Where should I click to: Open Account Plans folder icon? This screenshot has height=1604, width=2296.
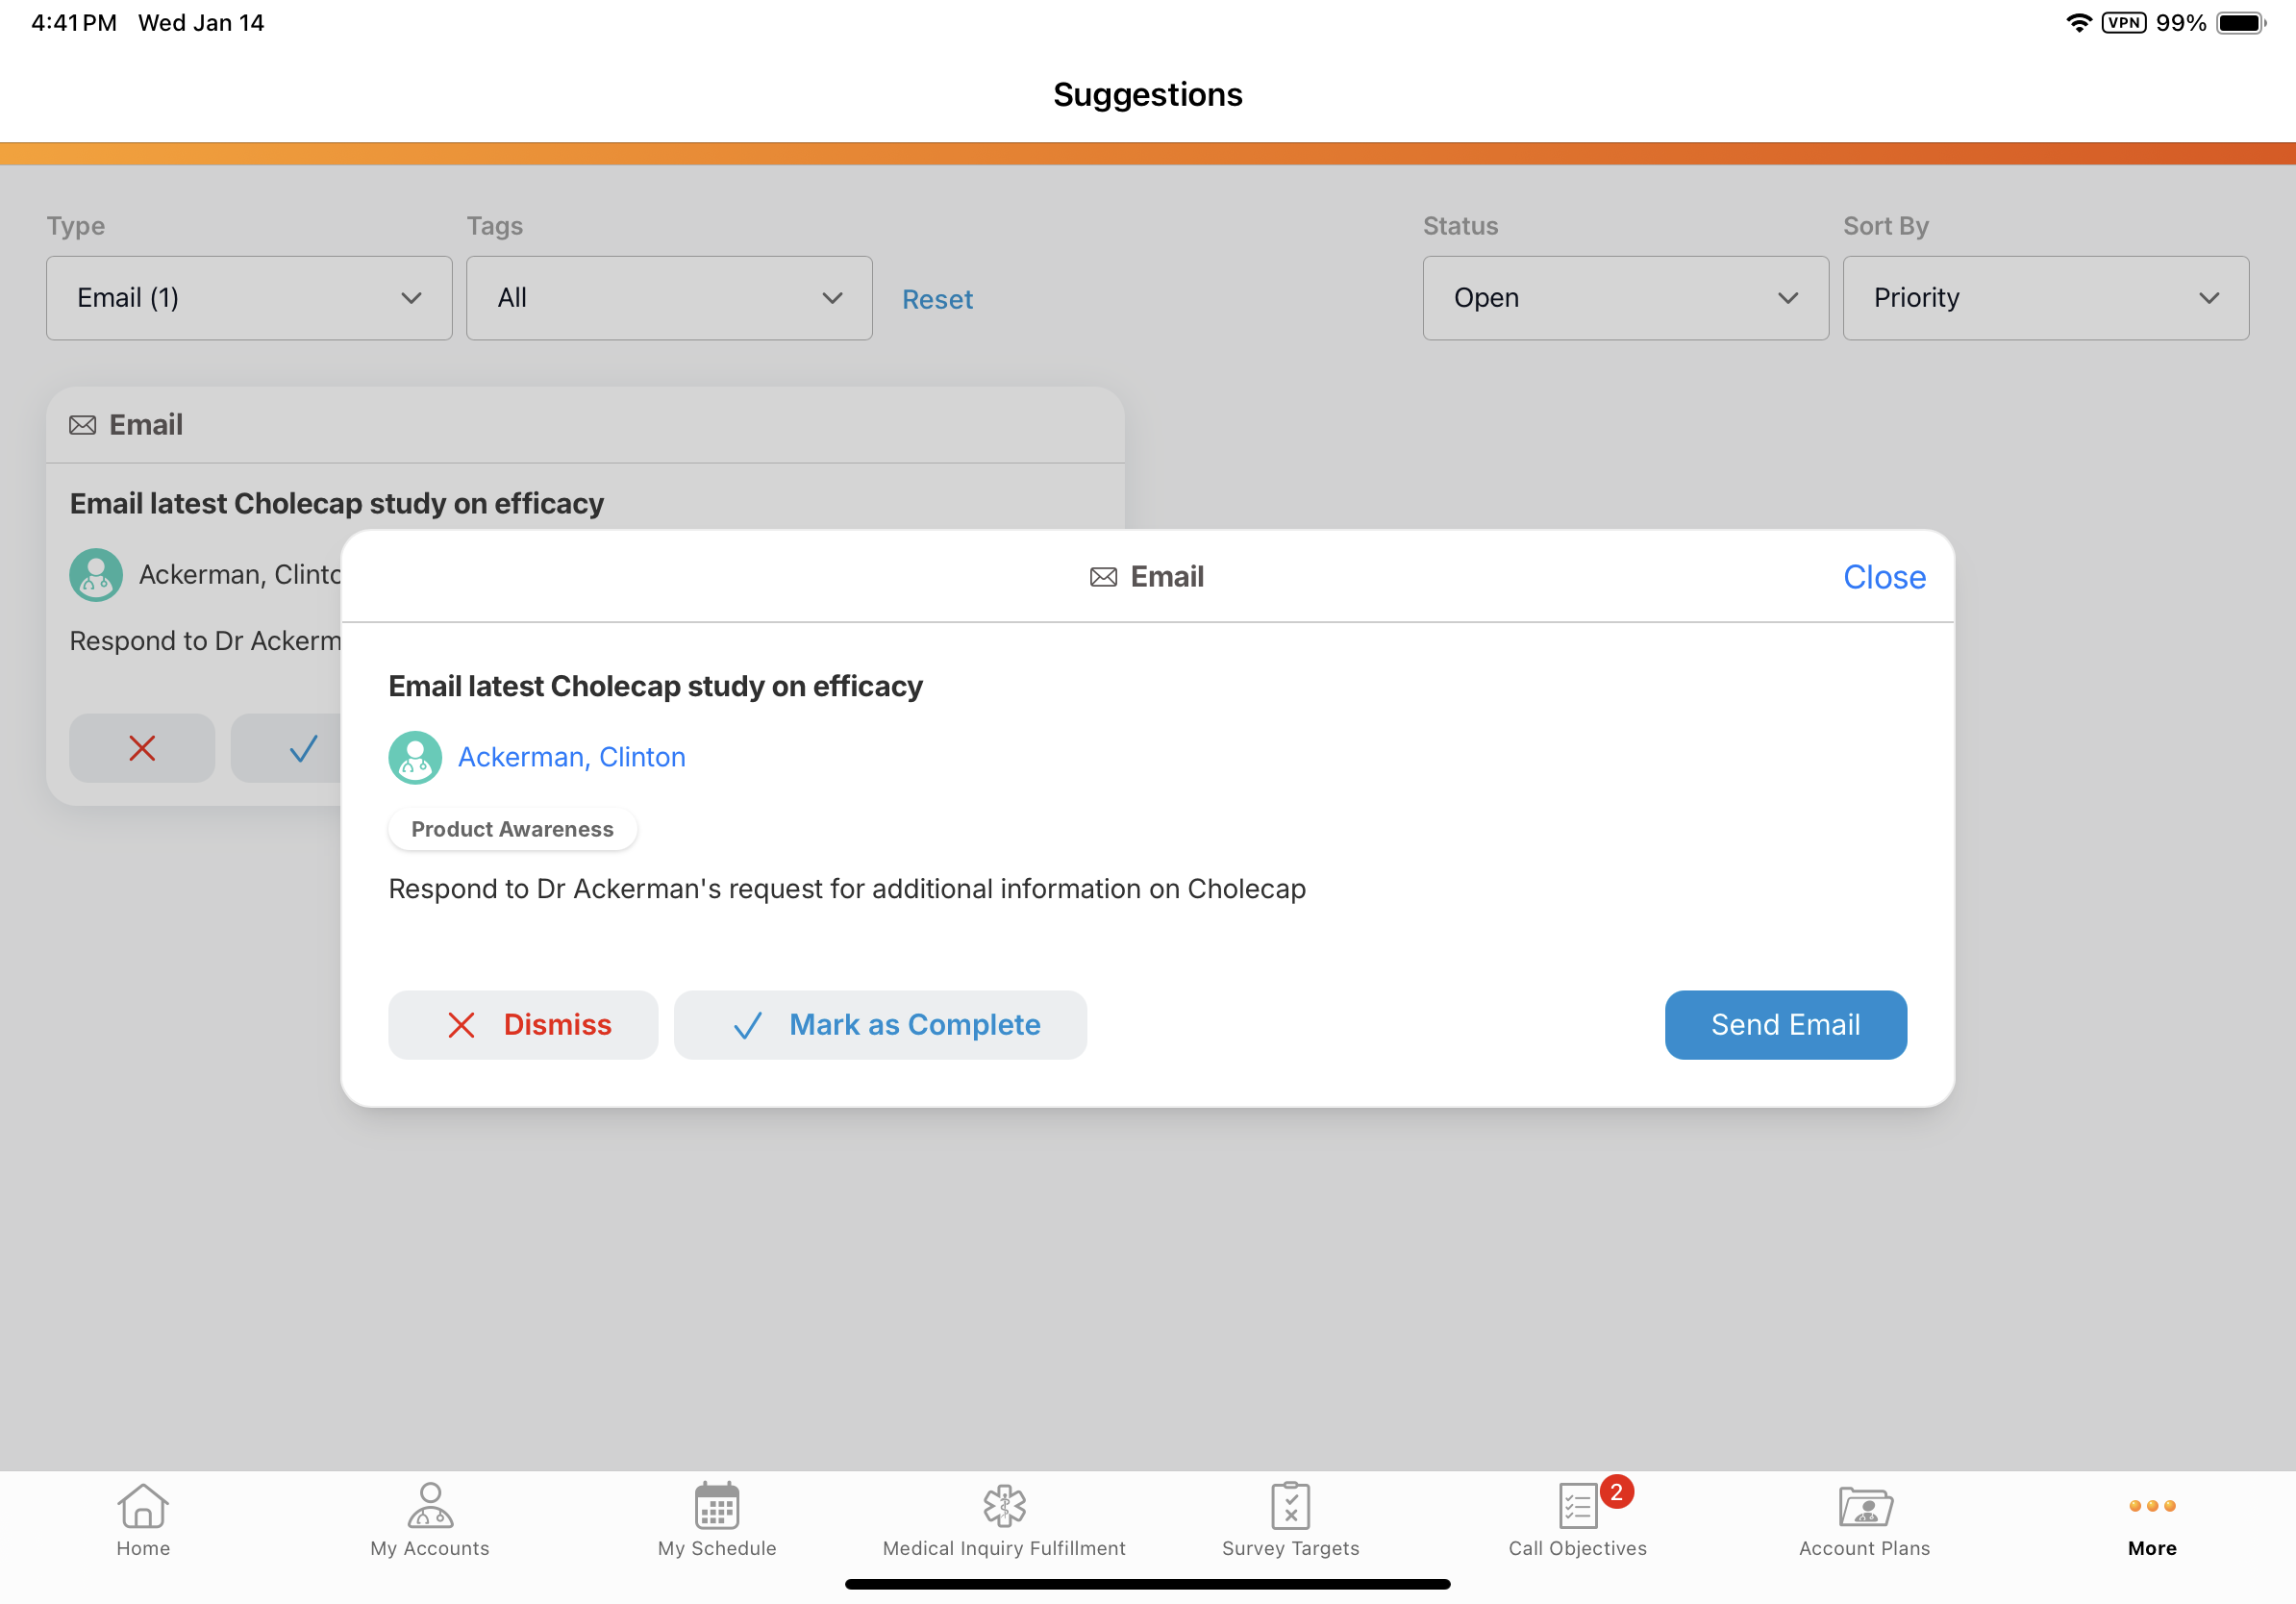(1864, 1506)
